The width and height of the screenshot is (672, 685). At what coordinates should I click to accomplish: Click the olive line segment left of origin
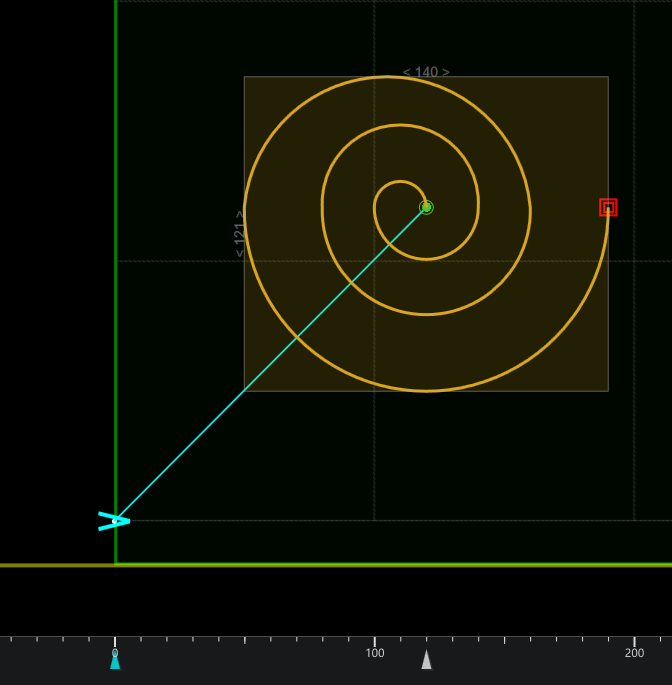56,565
